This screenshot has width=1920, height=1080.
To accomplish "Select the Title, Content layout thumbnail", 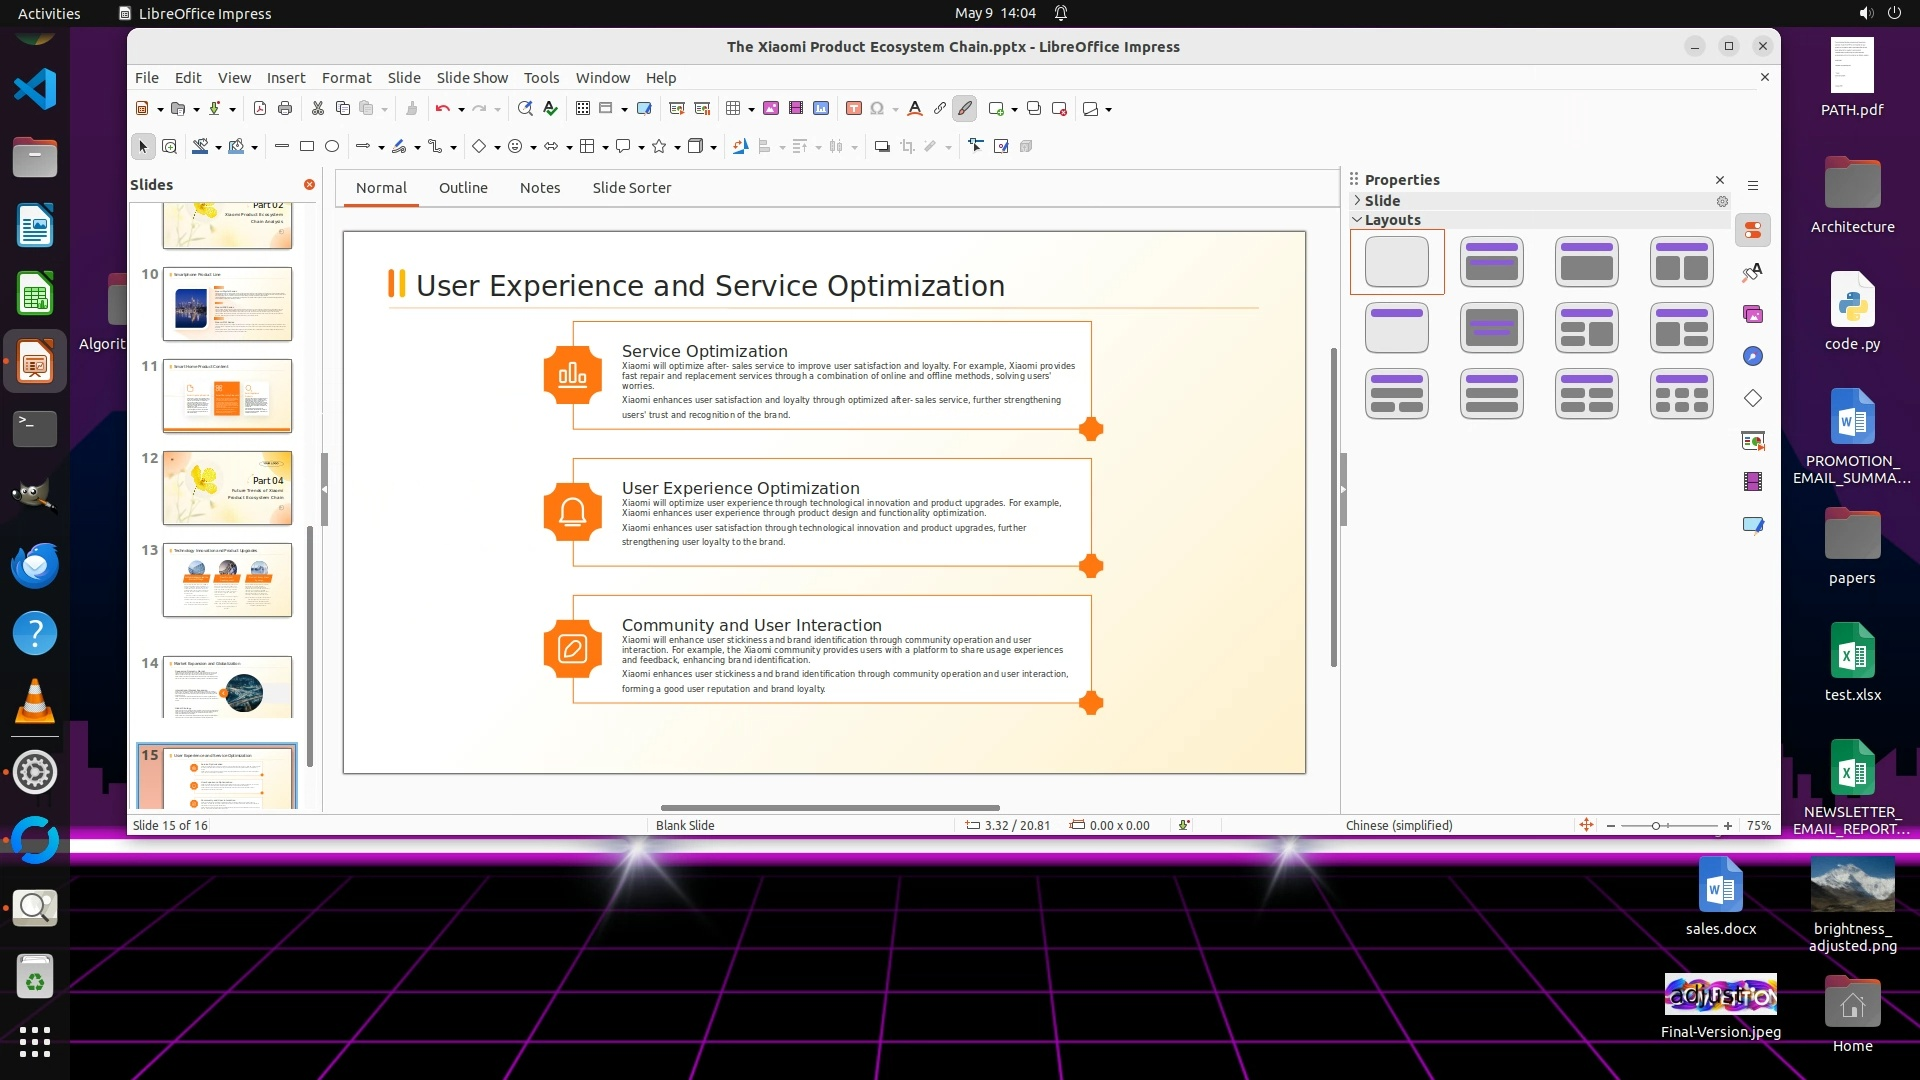I will pyautogui.click(x=1586, y=262).
